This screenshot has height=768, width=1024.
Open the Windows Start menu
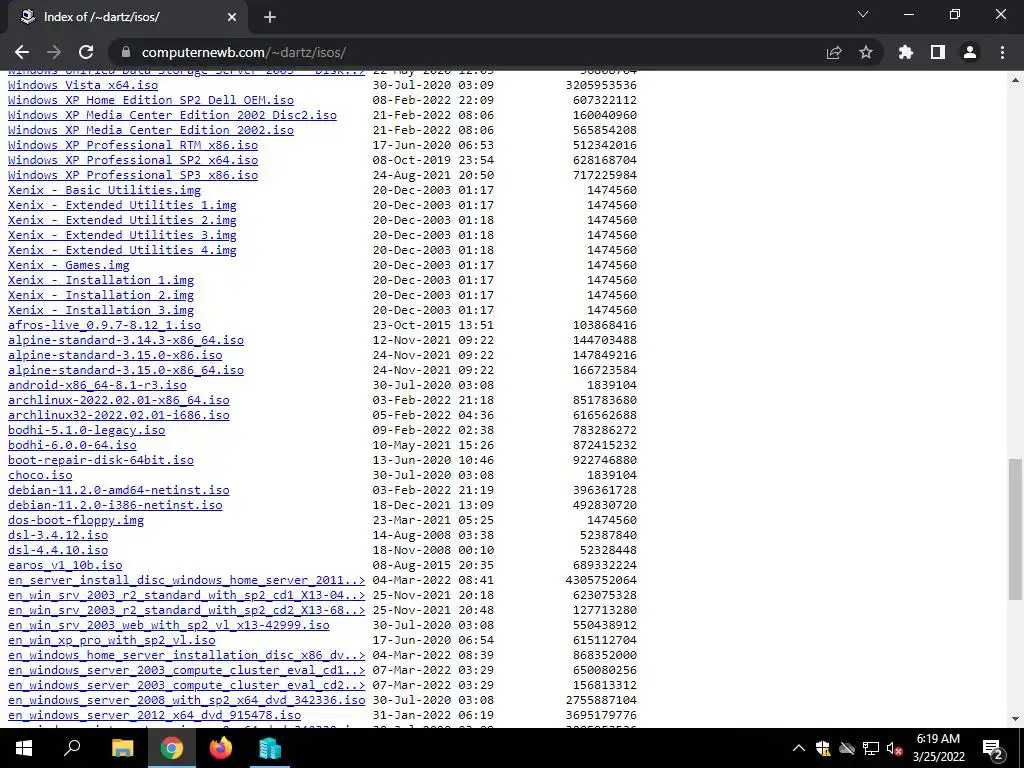point(24,748)
